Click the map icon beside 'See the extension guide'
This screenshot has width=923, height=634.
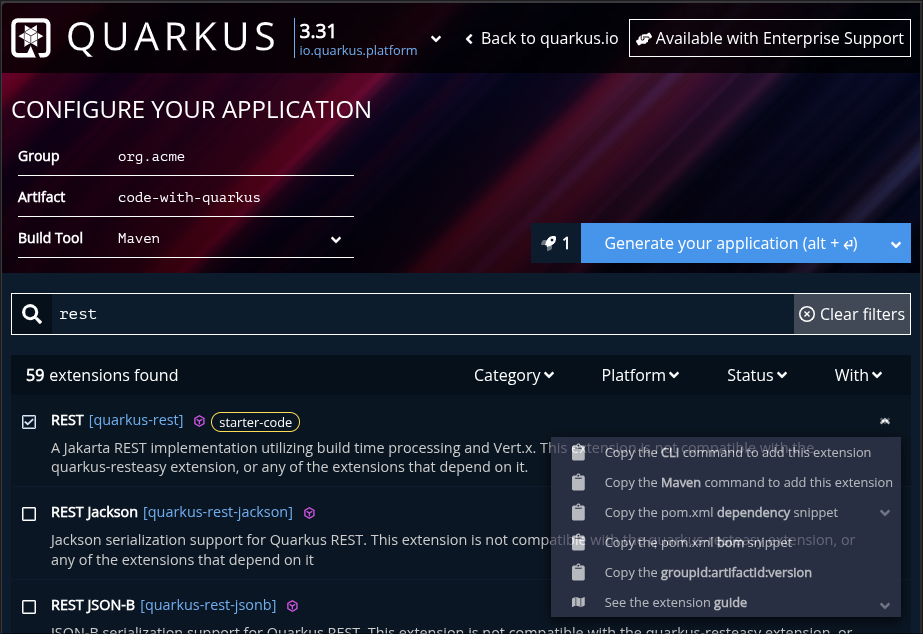click(x=578, y=602)
